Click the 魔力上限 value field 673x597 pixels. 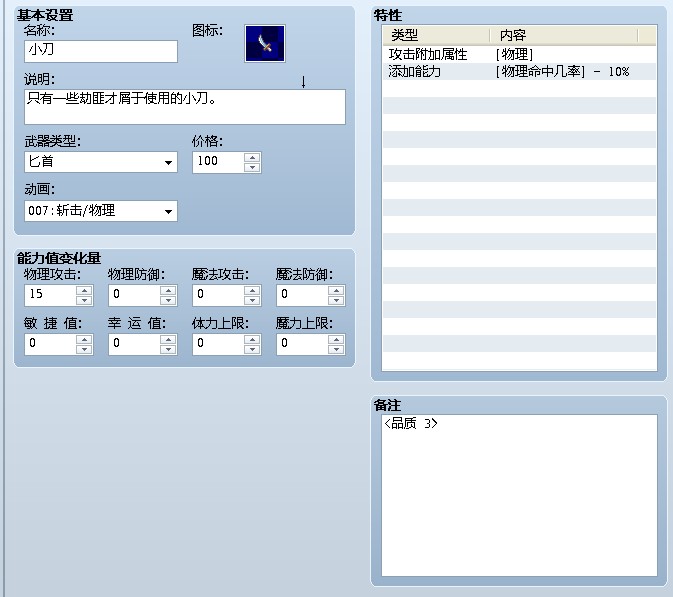(x=302, y=344)
